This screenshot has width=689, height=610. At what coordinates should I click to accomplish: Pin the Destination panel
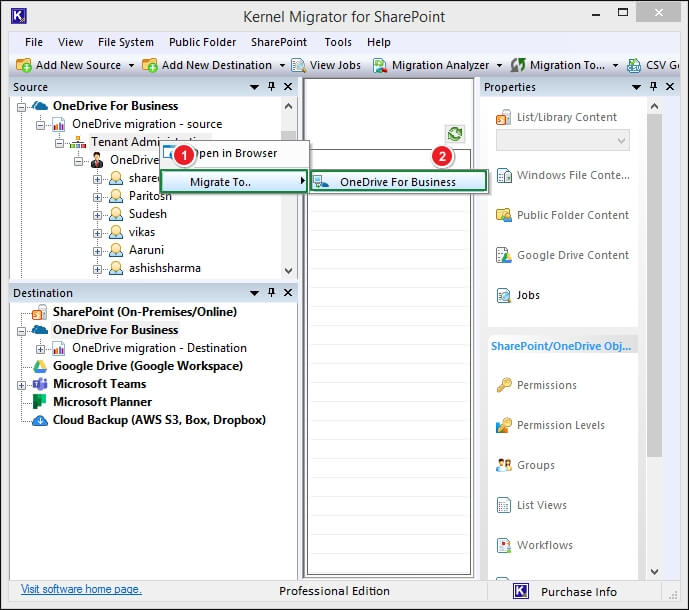(x=272, y=292)
